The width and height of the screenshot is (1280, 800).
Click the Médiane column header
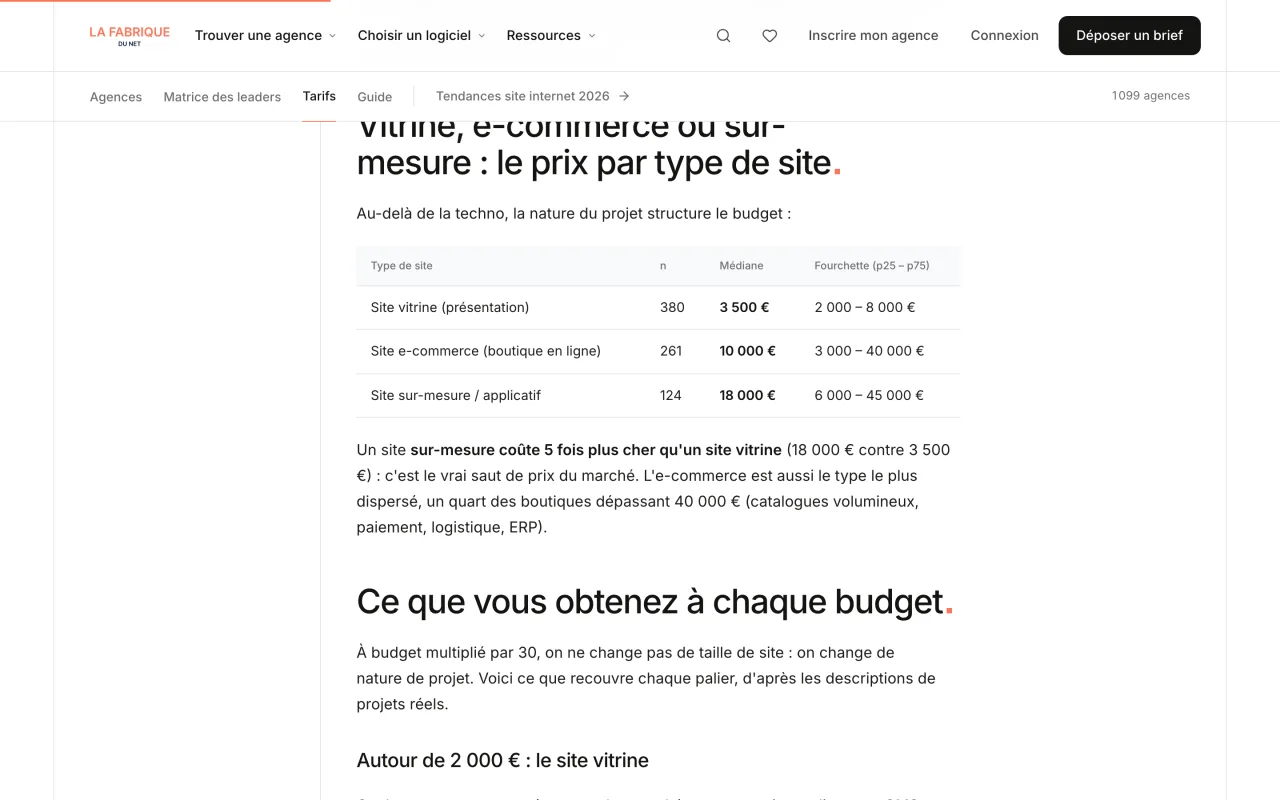pos(741,266)
